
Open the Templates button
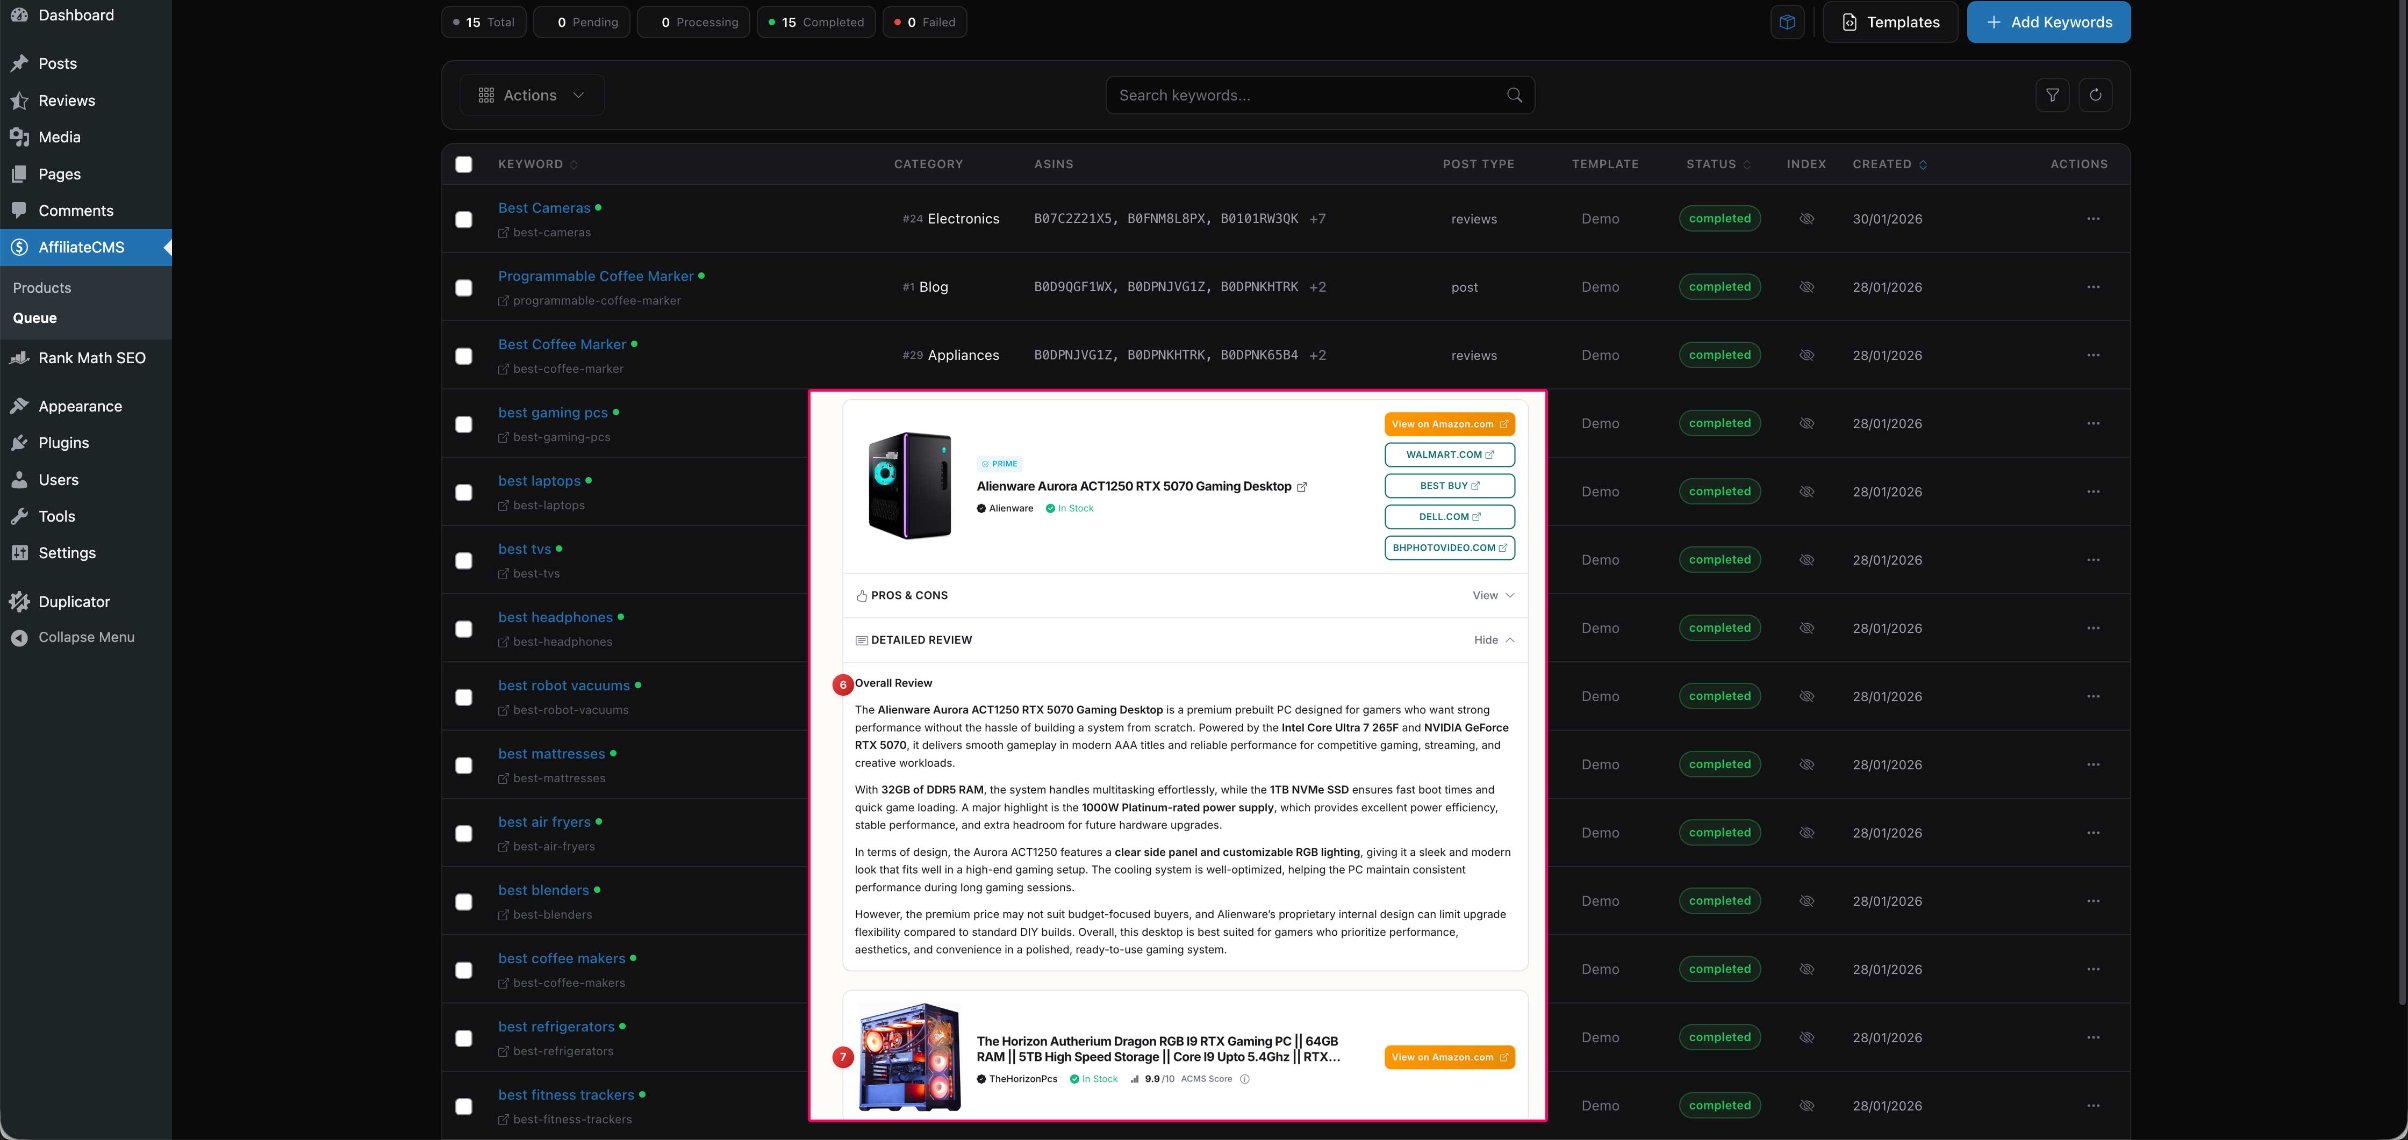coord(1890,22)
